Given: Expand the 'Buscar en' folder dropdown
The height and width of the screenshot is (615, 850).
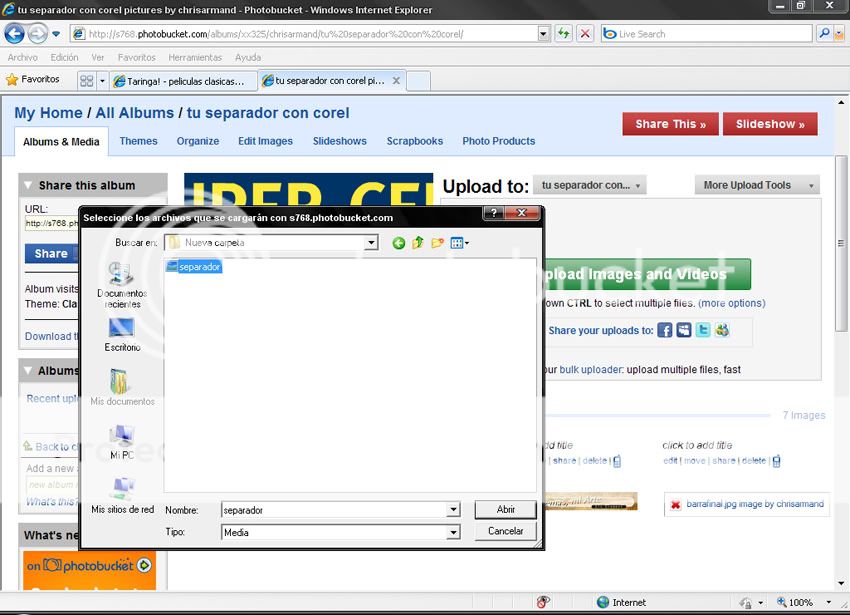Looking at the screenshot, I should click(x=371, y=243).
